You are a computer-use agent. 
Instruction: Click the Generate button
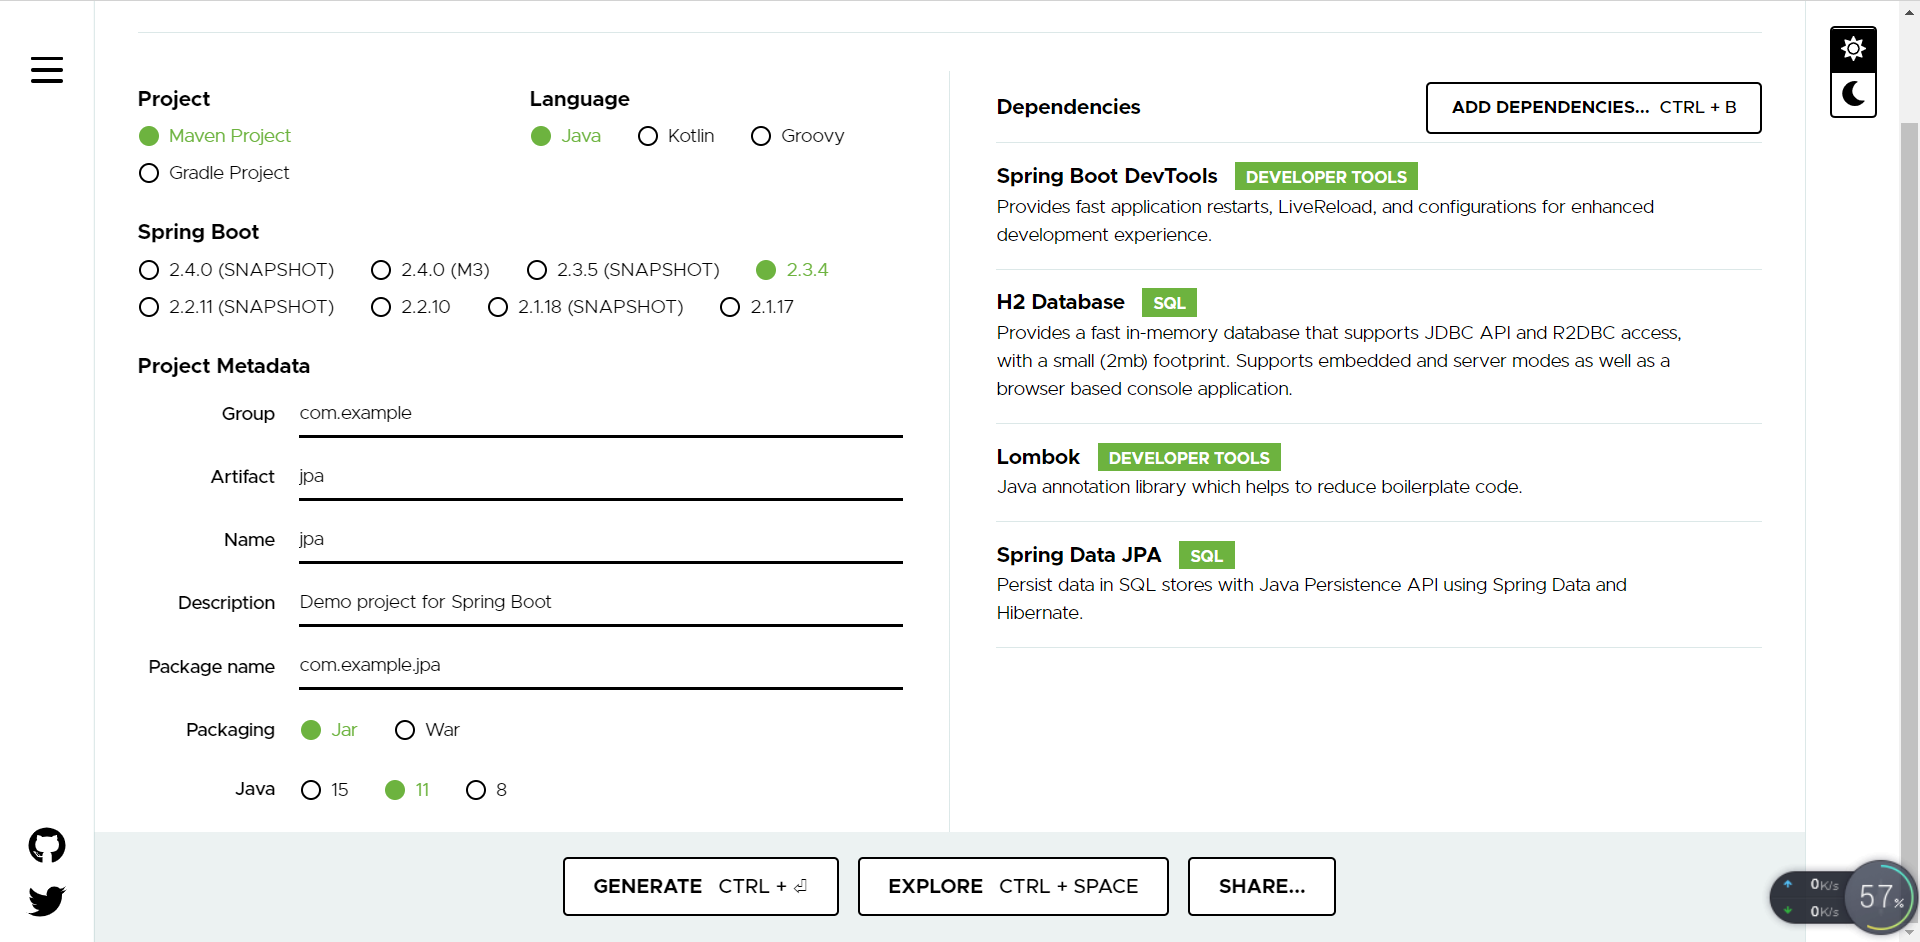(700, 886)
